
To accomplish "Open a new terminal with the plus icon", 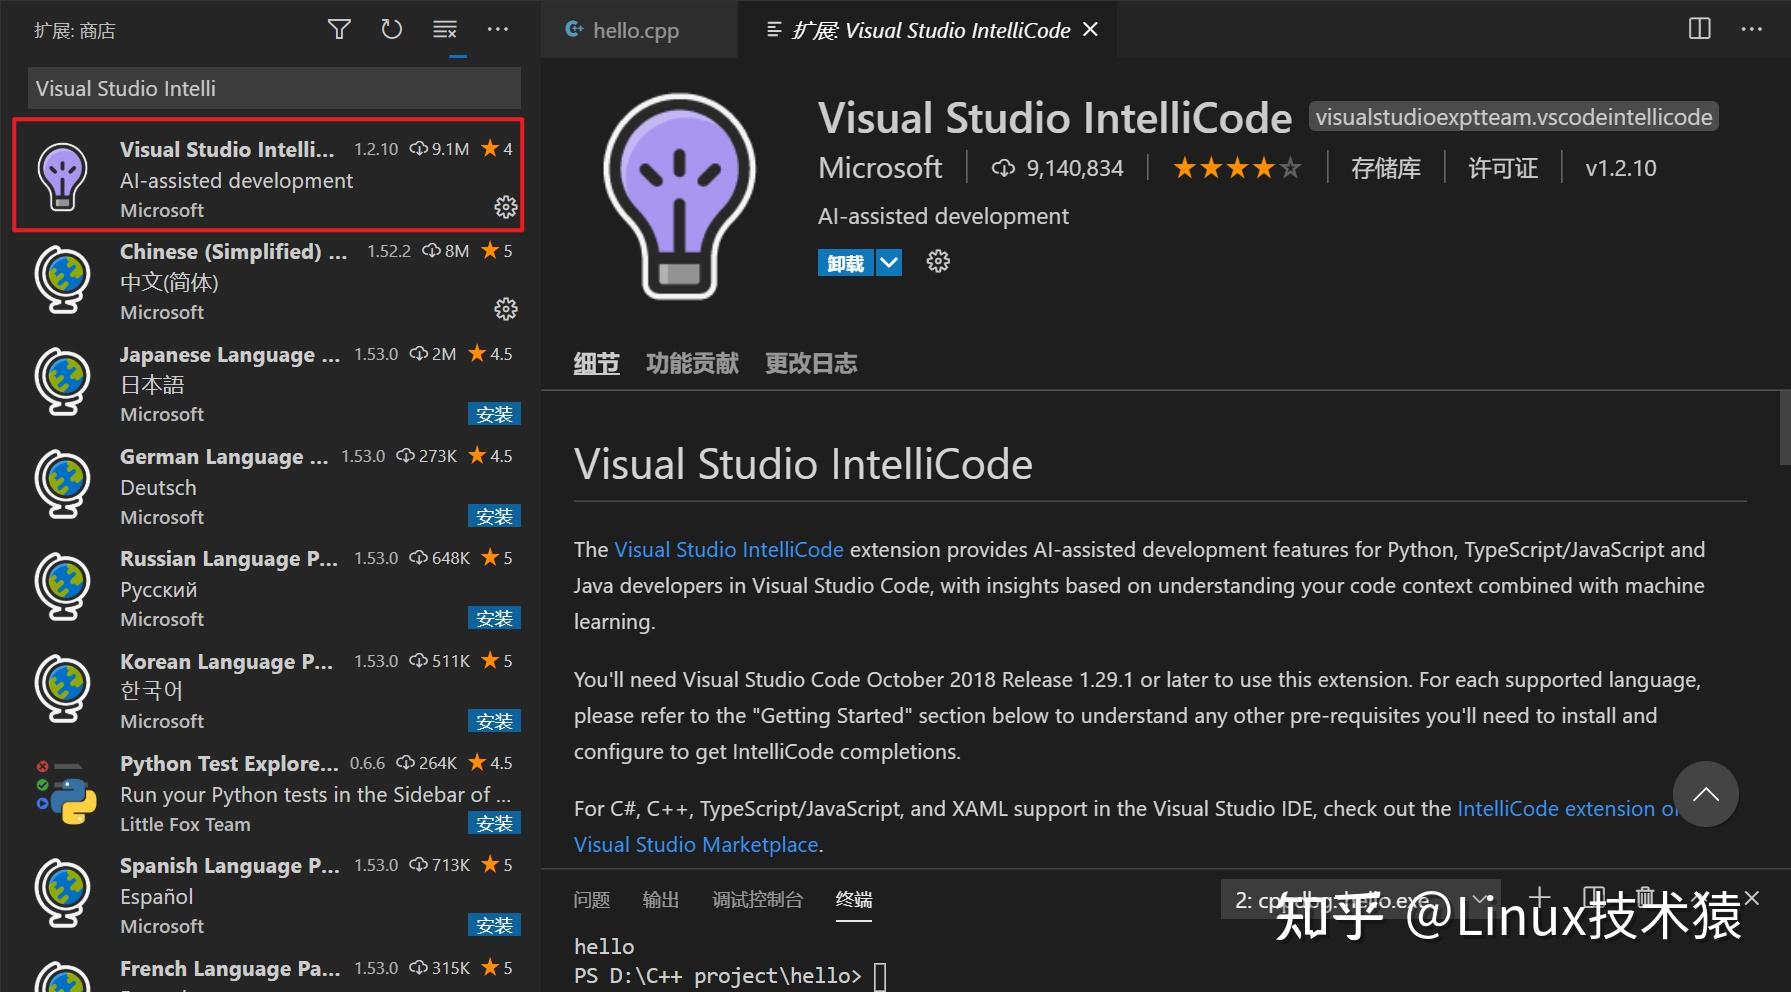I will pos(1540,898).
